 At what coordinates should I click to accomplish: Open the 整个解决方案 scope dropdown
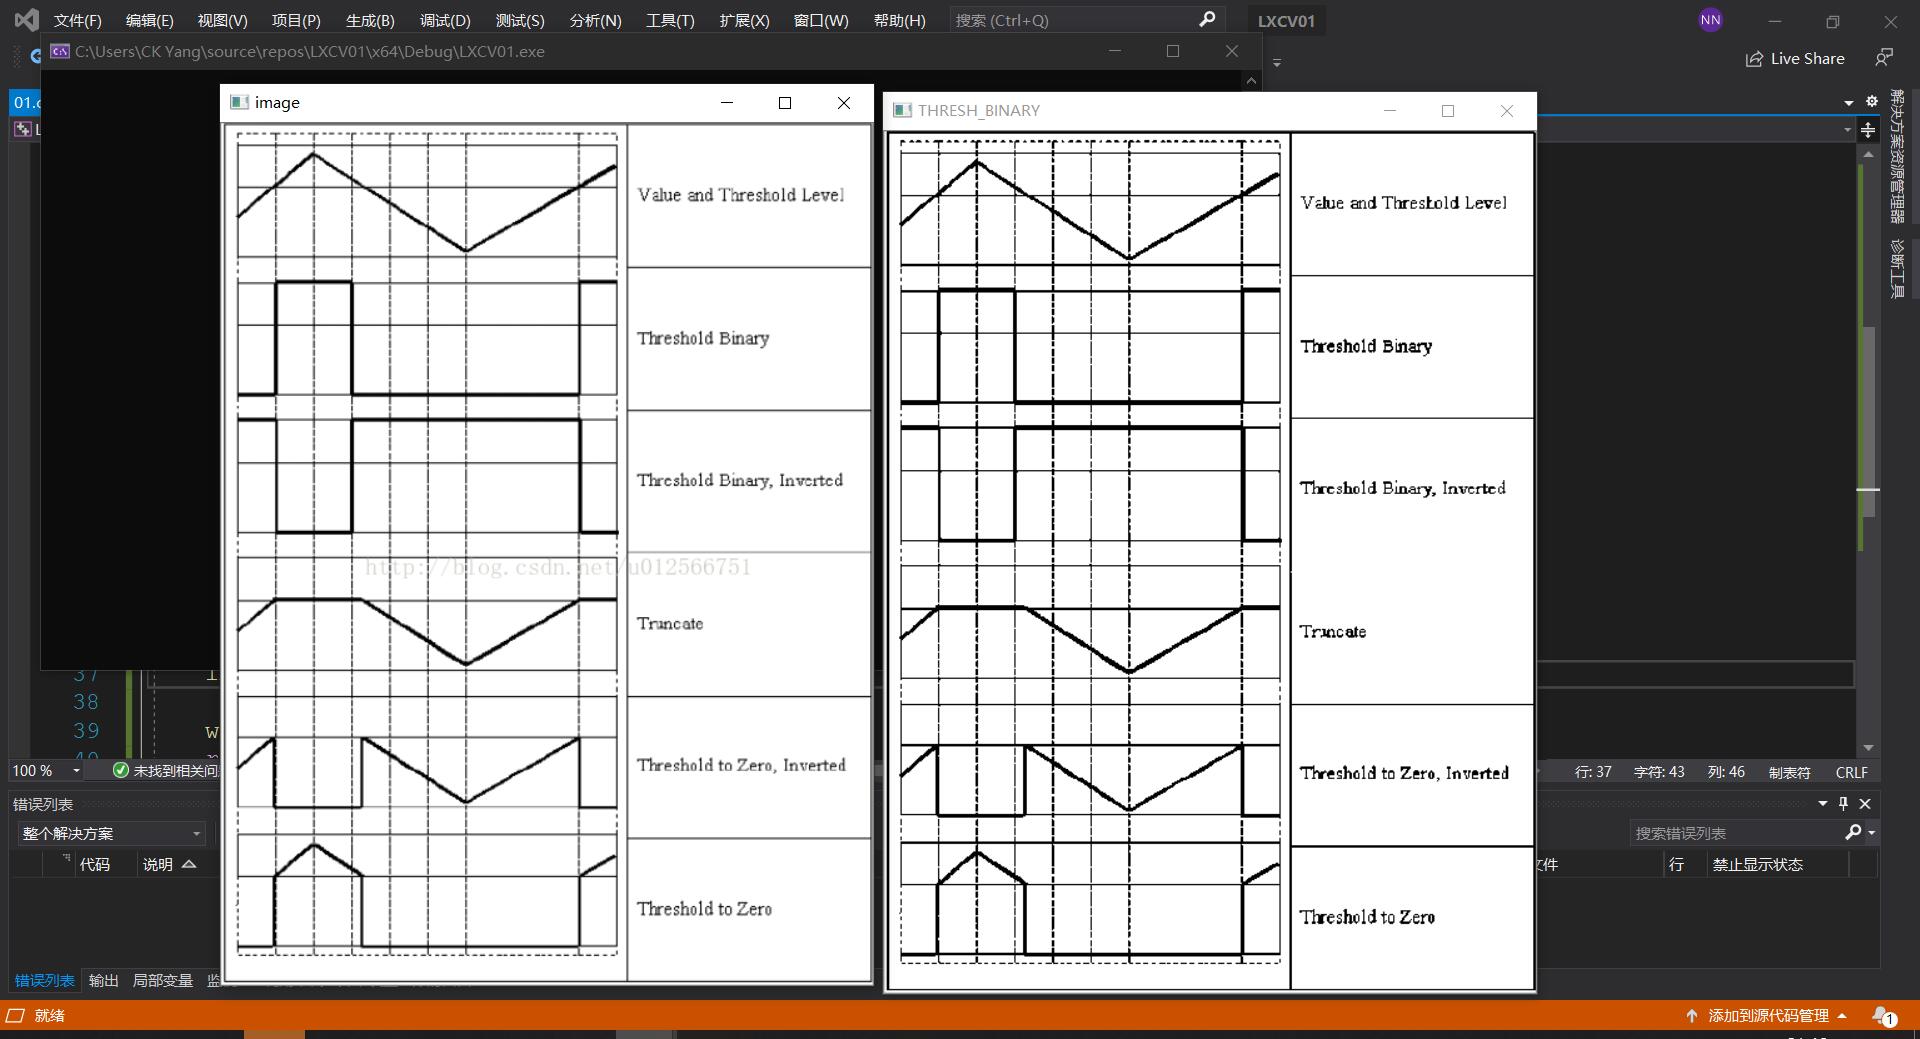pyautogui.click(x=110, y=833)
